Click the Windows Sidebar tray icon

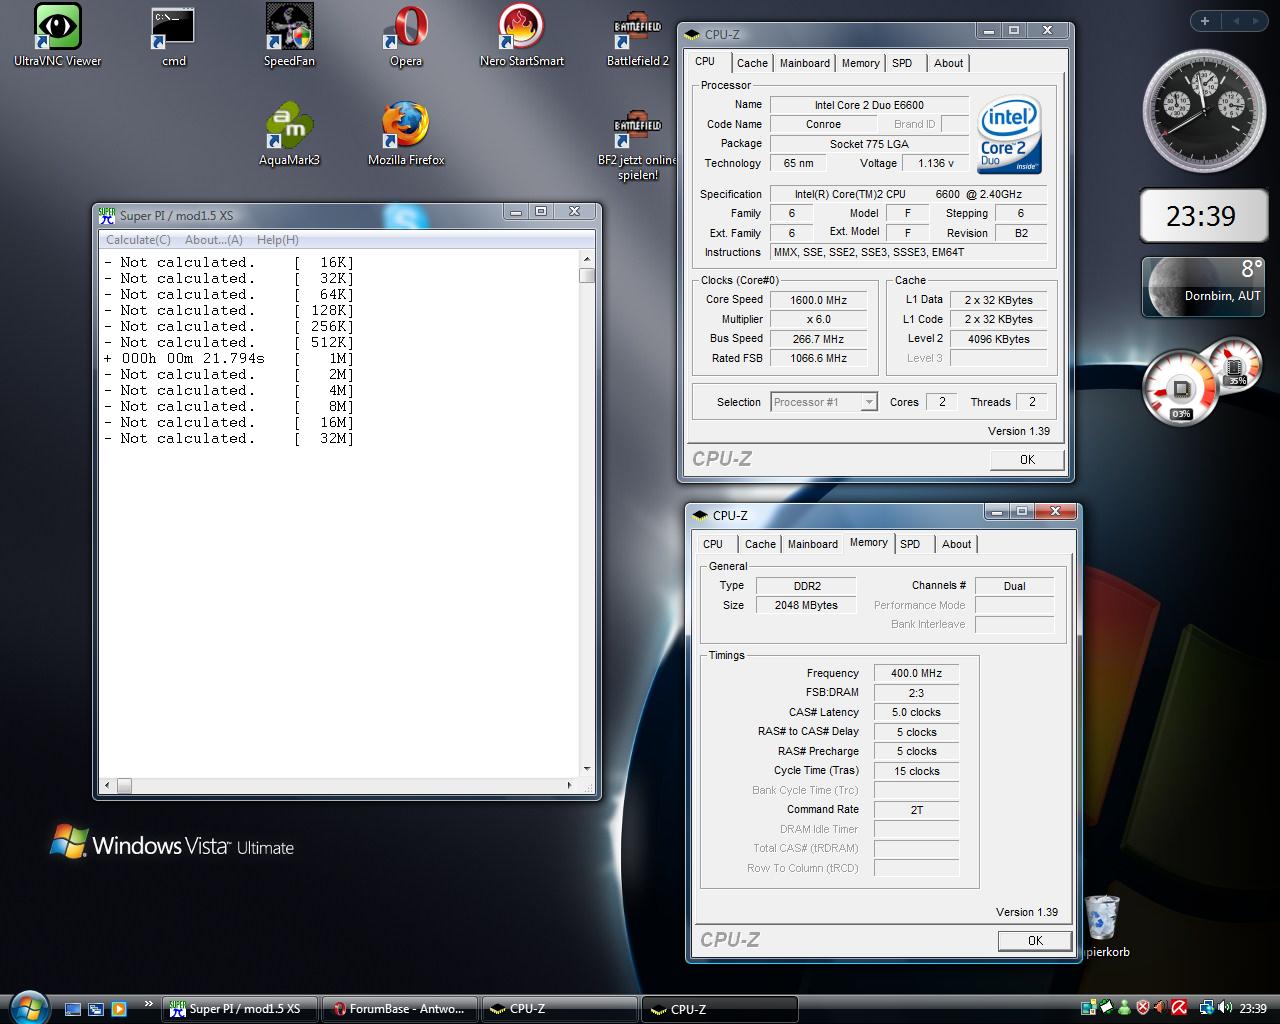tap(1088, 1009)
